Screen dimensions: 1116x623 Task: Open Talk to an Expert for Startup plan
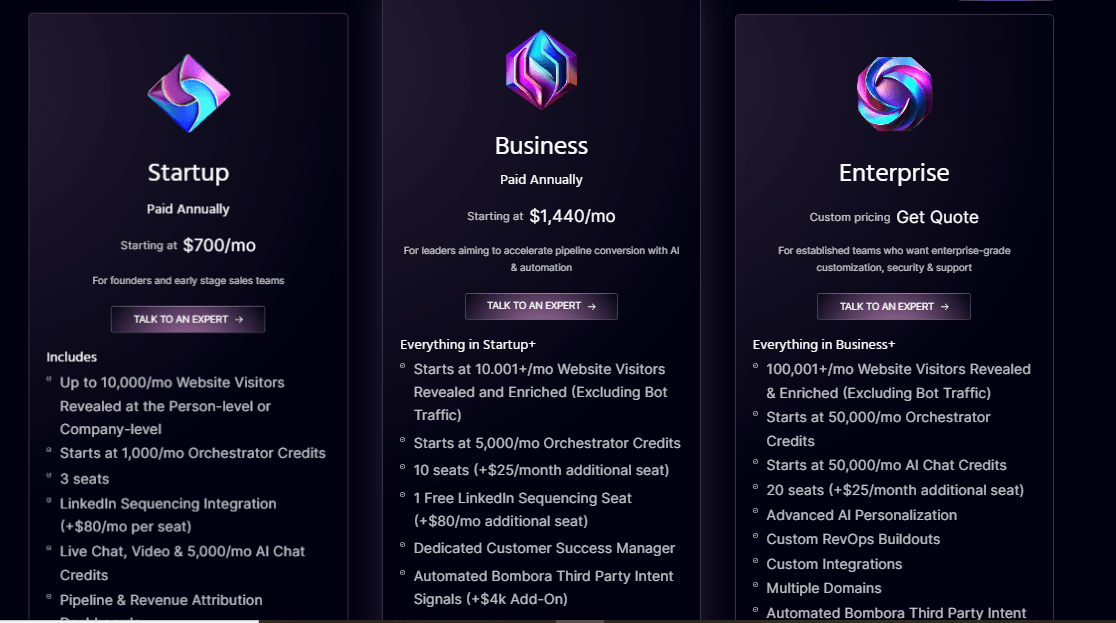(188, 320)
